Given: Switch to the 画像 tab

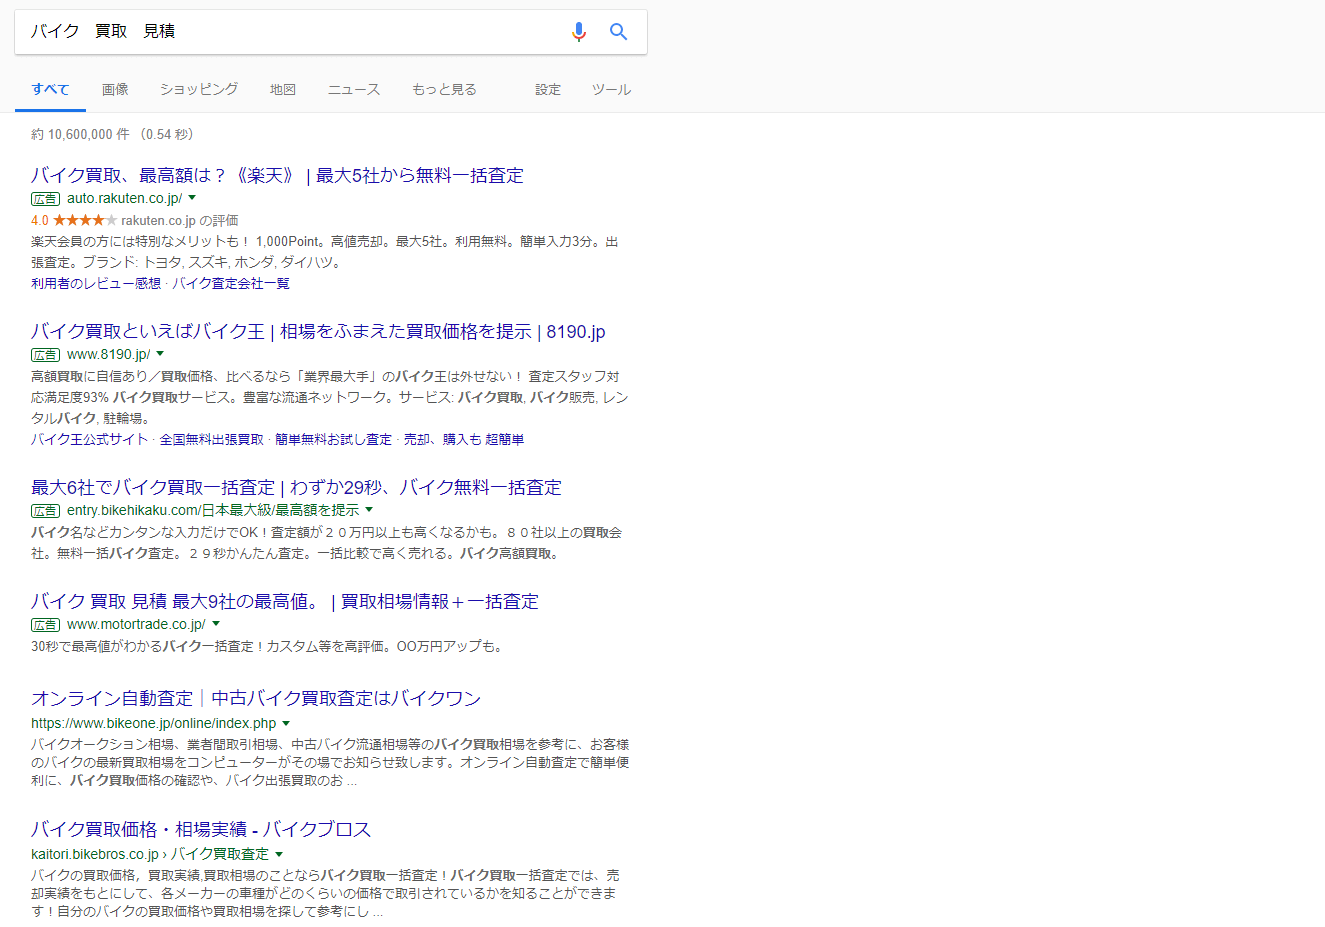Looking at the screenshot, I should [x=115, y=89].
